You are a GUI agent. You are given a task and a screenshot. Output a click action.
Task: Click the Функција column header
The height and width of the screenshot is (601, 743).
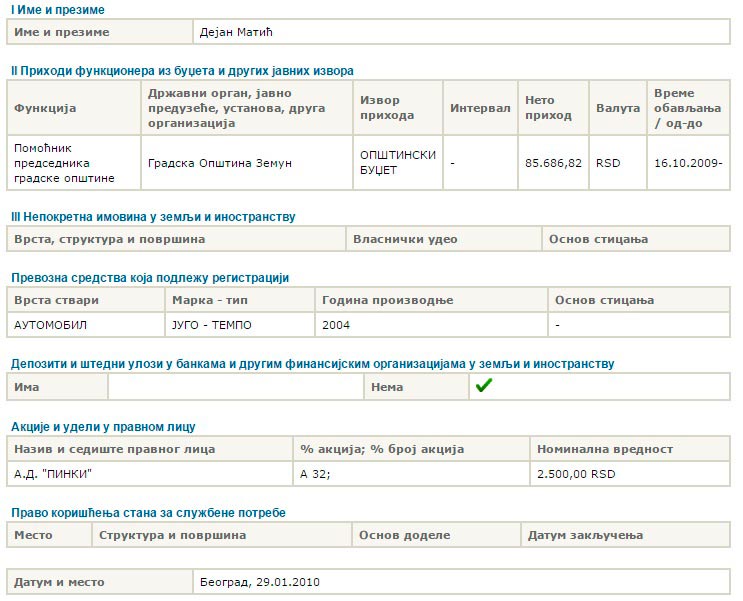point(45,108)
